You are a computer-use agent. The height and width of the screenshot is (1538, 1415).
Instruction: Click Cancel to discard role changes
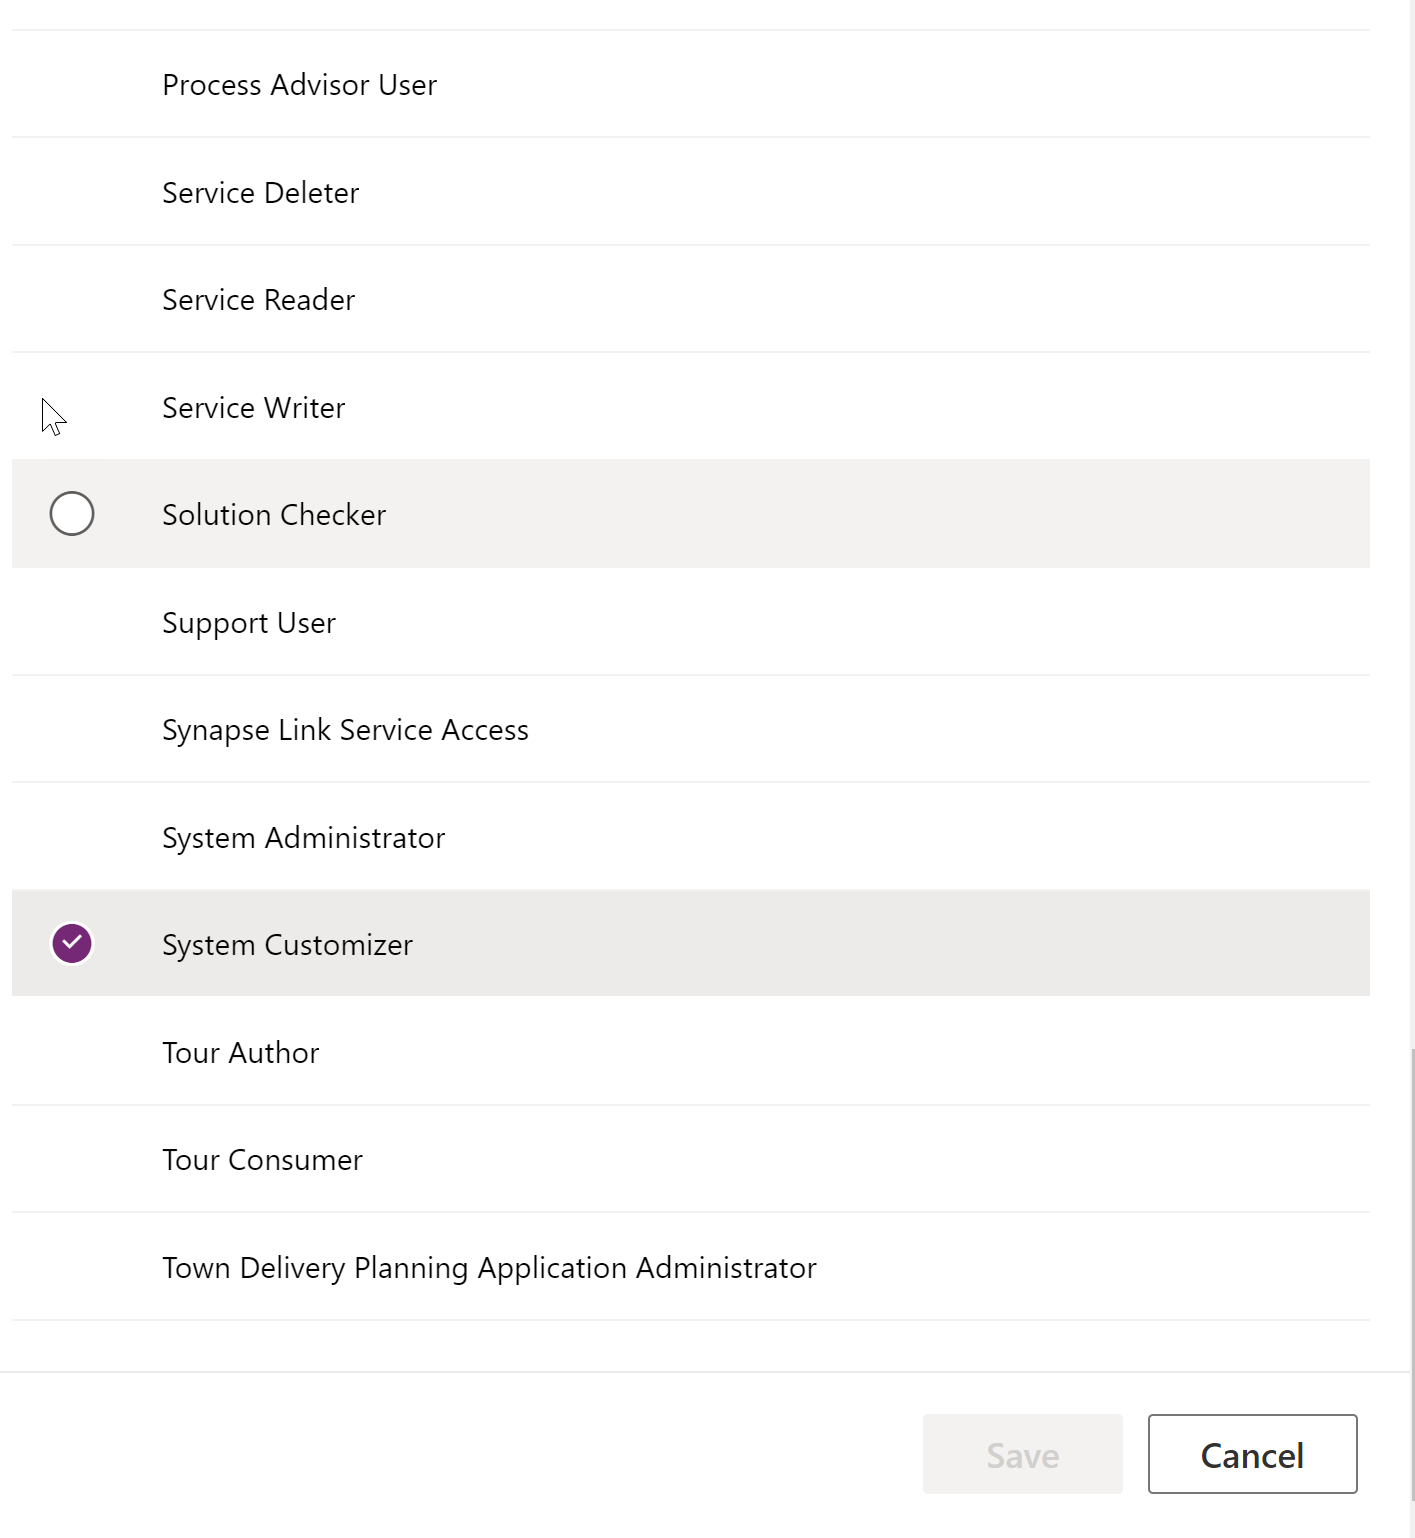point(1251,1455)
